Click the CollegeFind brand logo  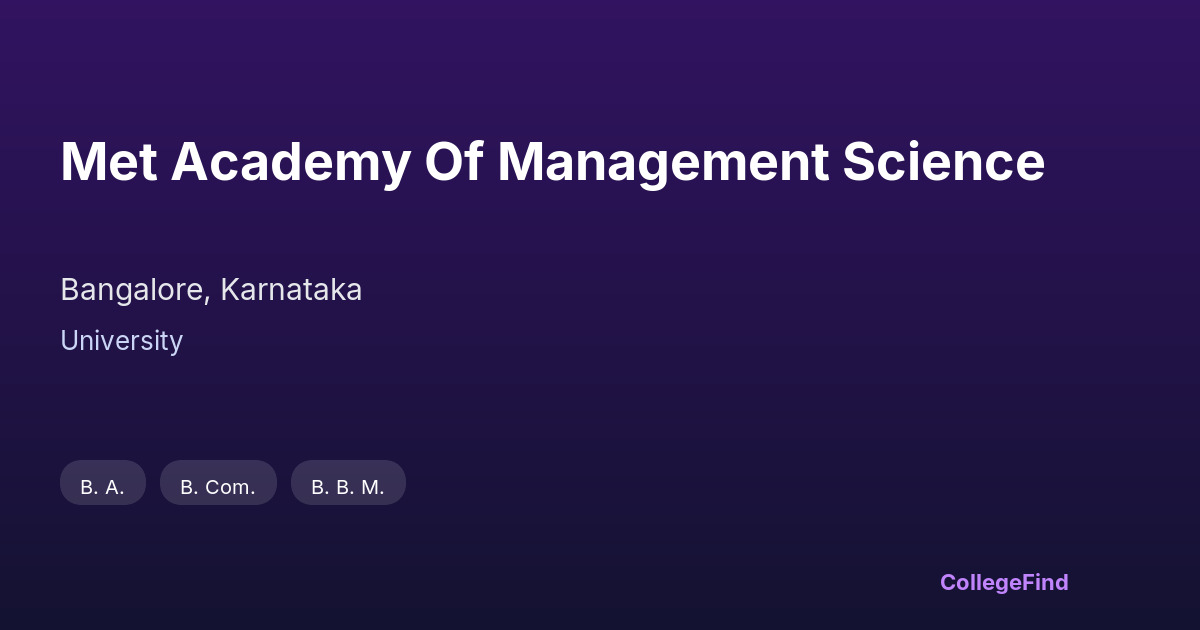tap(1004, 582)
